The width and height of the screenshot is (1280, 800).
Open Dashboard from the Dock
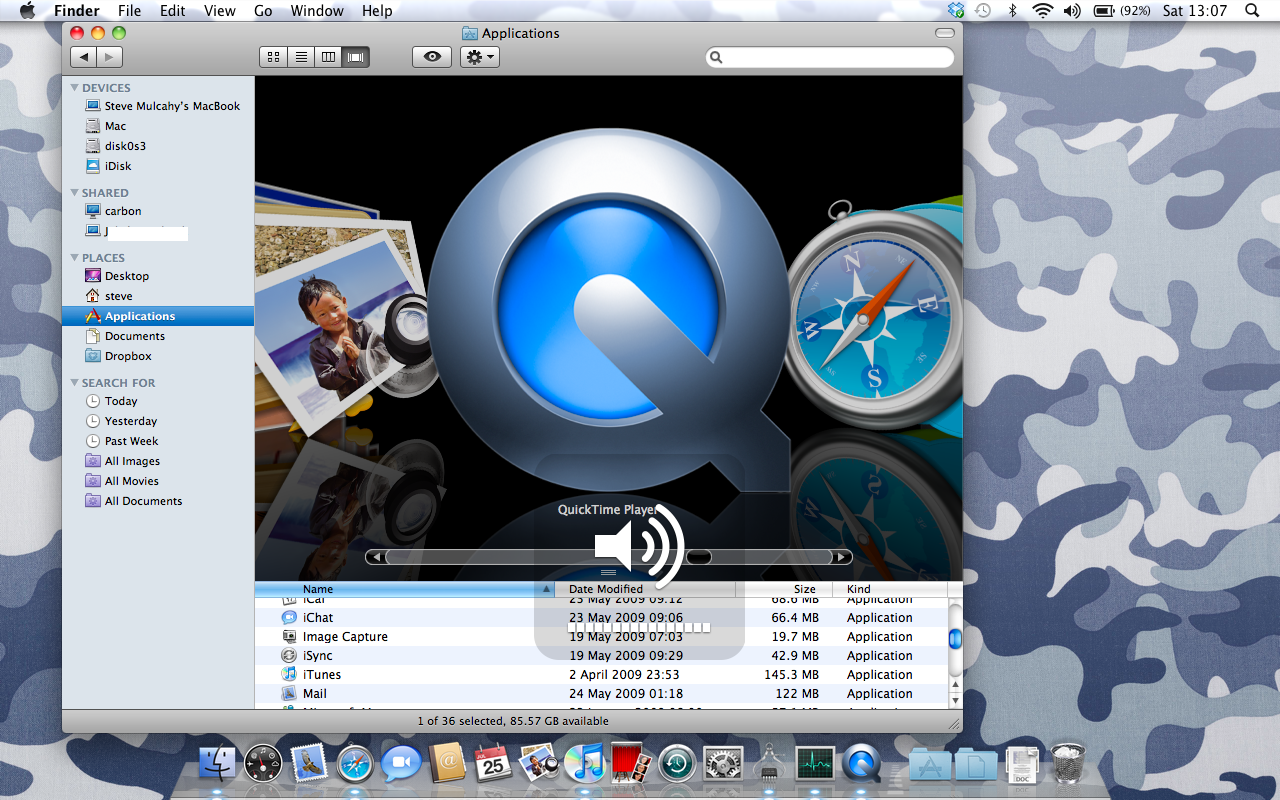coord(263,764)
